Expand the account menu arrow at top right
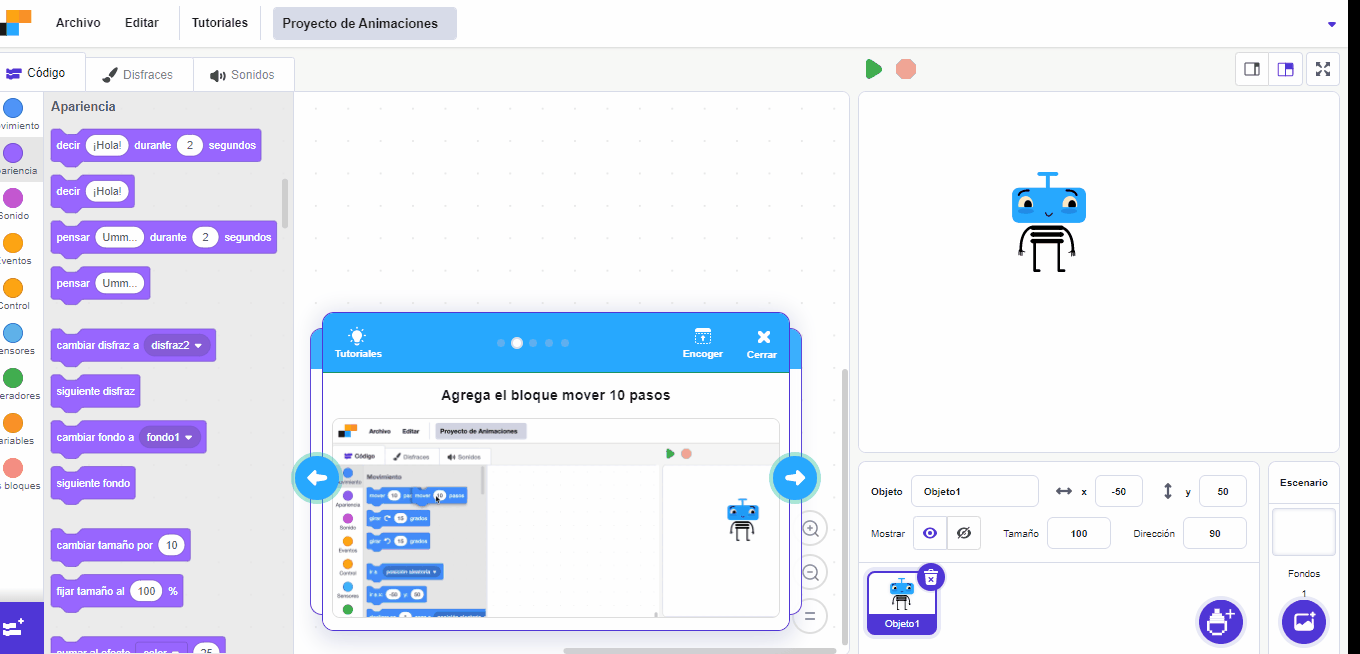The image size is (1360, 654). coord(1331,24)
